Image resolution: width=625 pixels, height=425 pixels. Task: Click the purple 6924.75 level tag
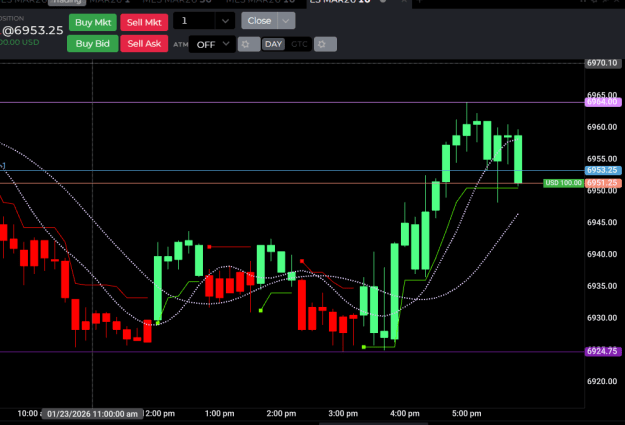click(x=603, y=351)
